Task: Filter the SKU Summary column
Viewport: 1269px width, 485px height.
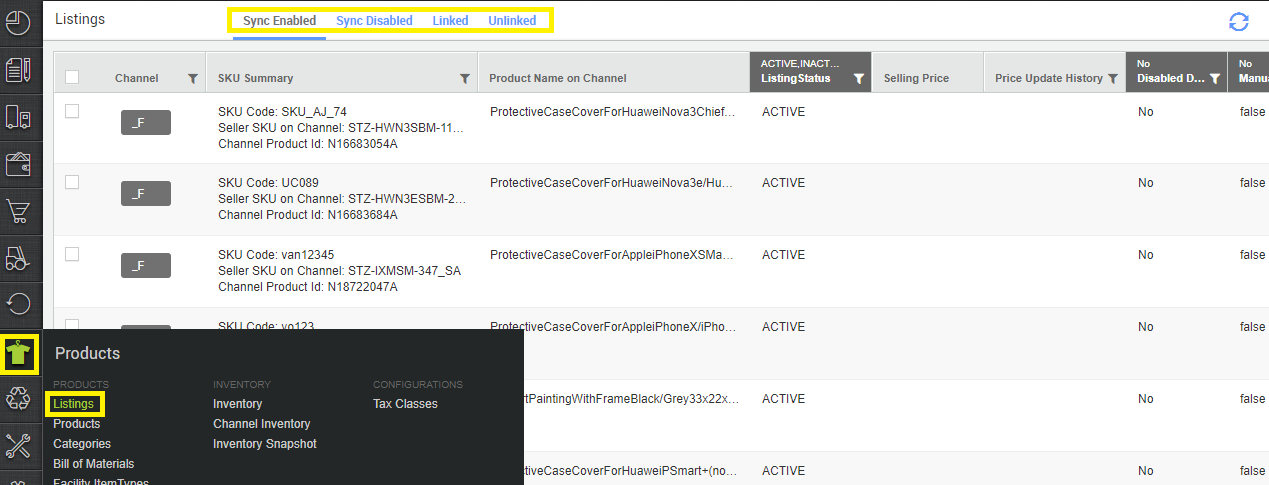Action: (x=465, y=79)
